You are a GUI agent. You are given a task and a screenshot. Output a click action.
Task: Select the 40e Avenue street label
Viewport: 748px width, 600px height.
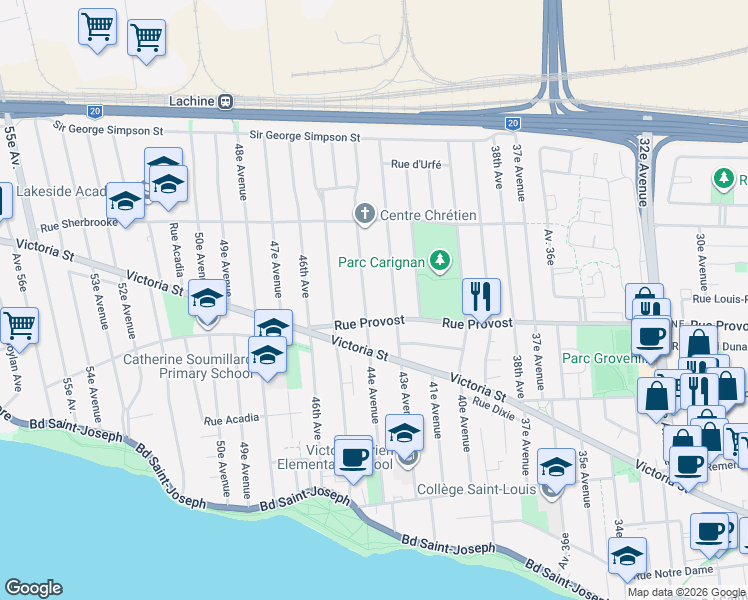pos(464,423)
